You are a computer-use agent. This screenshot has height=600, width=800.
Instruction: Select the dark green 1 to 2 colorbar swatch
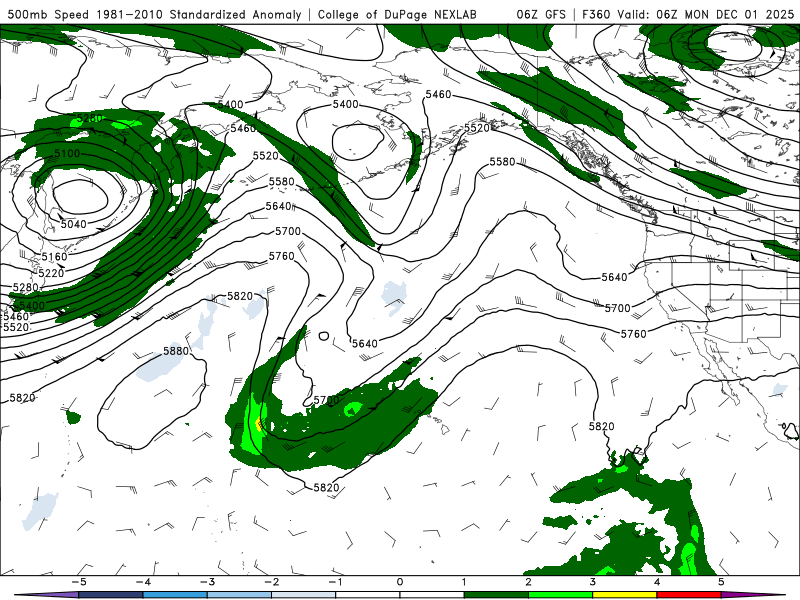click(496, 595)
